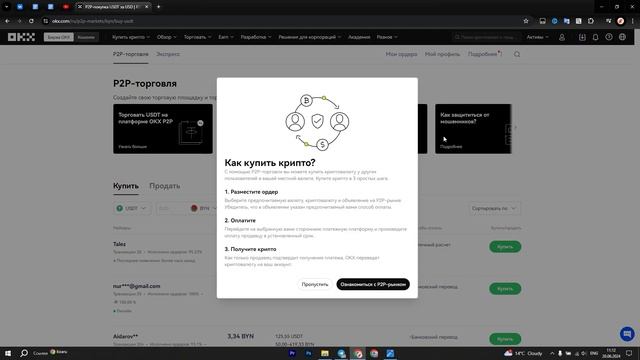
Task: Expand the Обзор header menu
Action: (167, 37)
